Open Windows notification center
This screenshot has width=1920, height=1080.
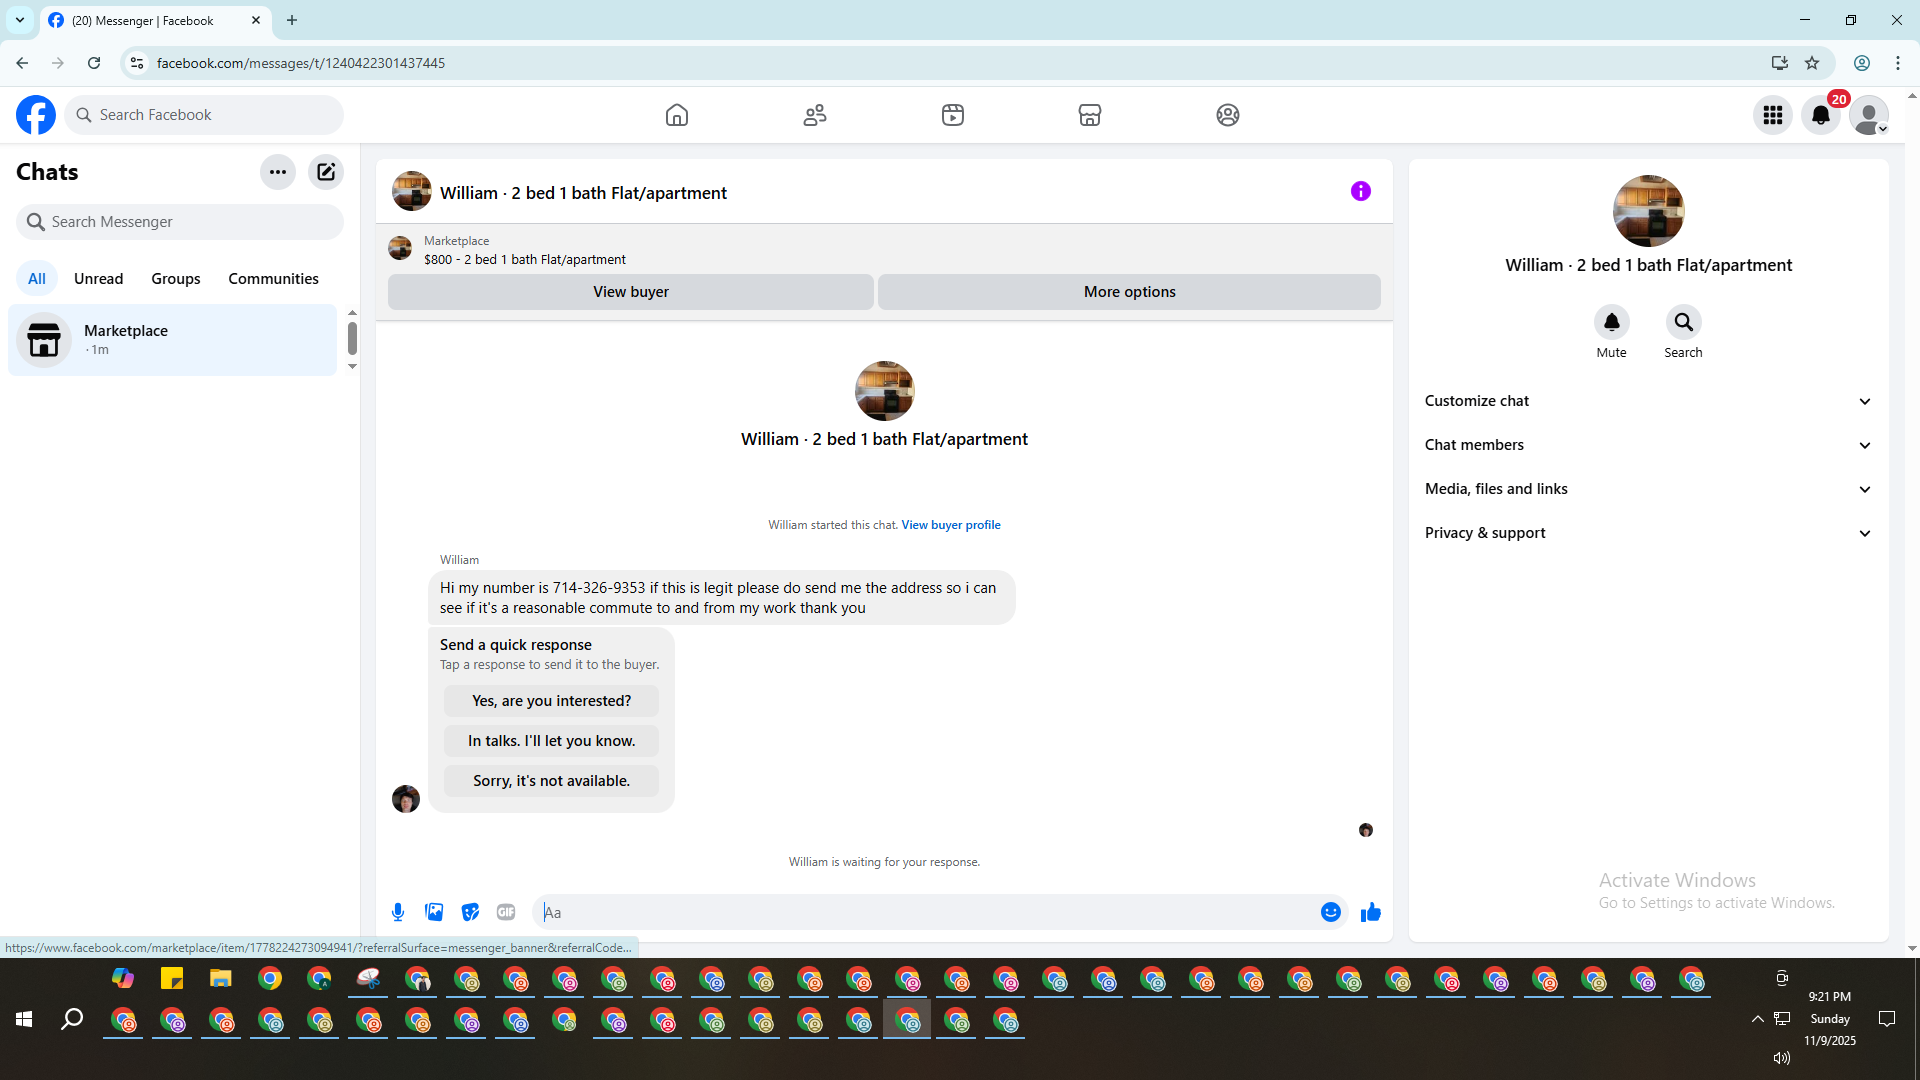click(1887, 1019)
